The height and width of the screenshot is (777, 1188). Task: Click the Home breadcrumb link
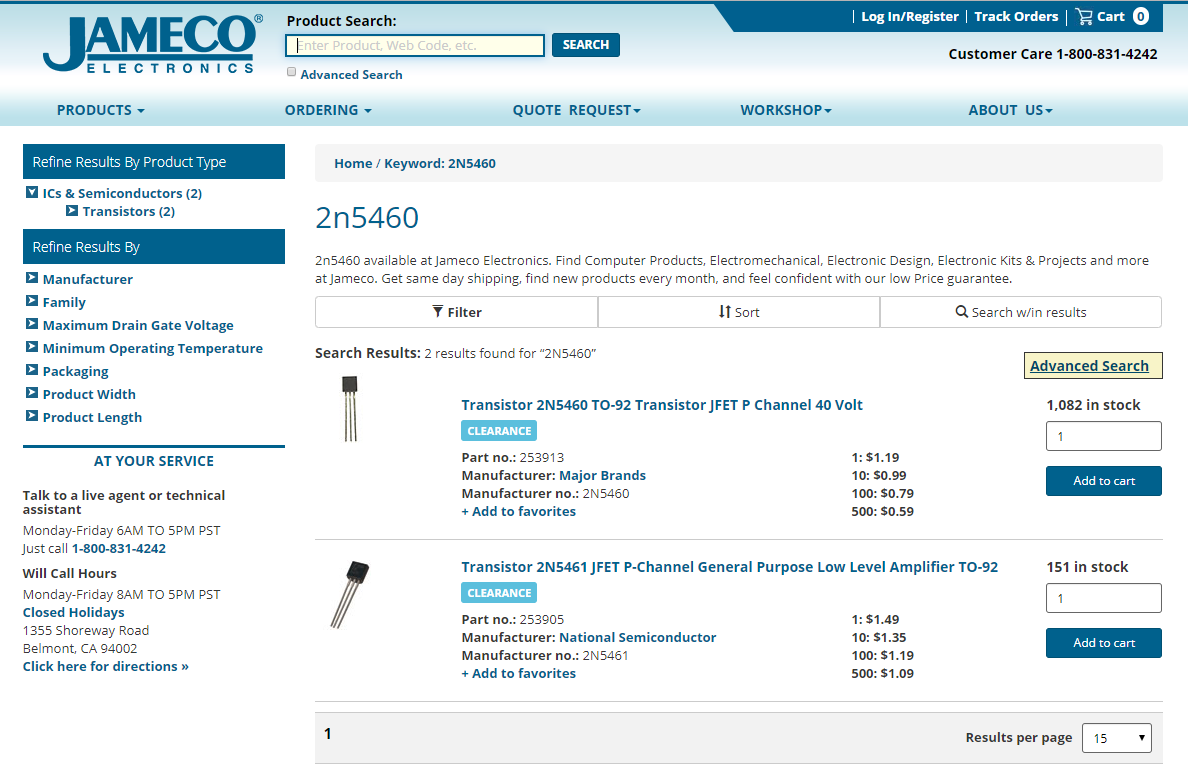[x=353, y=164]
